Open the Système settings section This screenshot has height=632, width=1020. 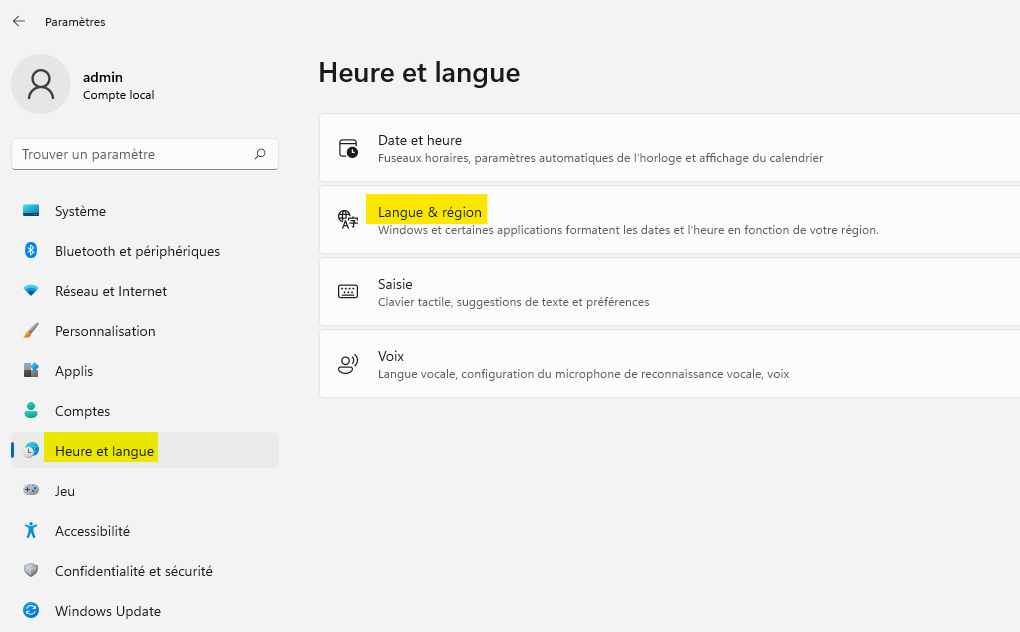pyautogui.click(x=80, y=211)
